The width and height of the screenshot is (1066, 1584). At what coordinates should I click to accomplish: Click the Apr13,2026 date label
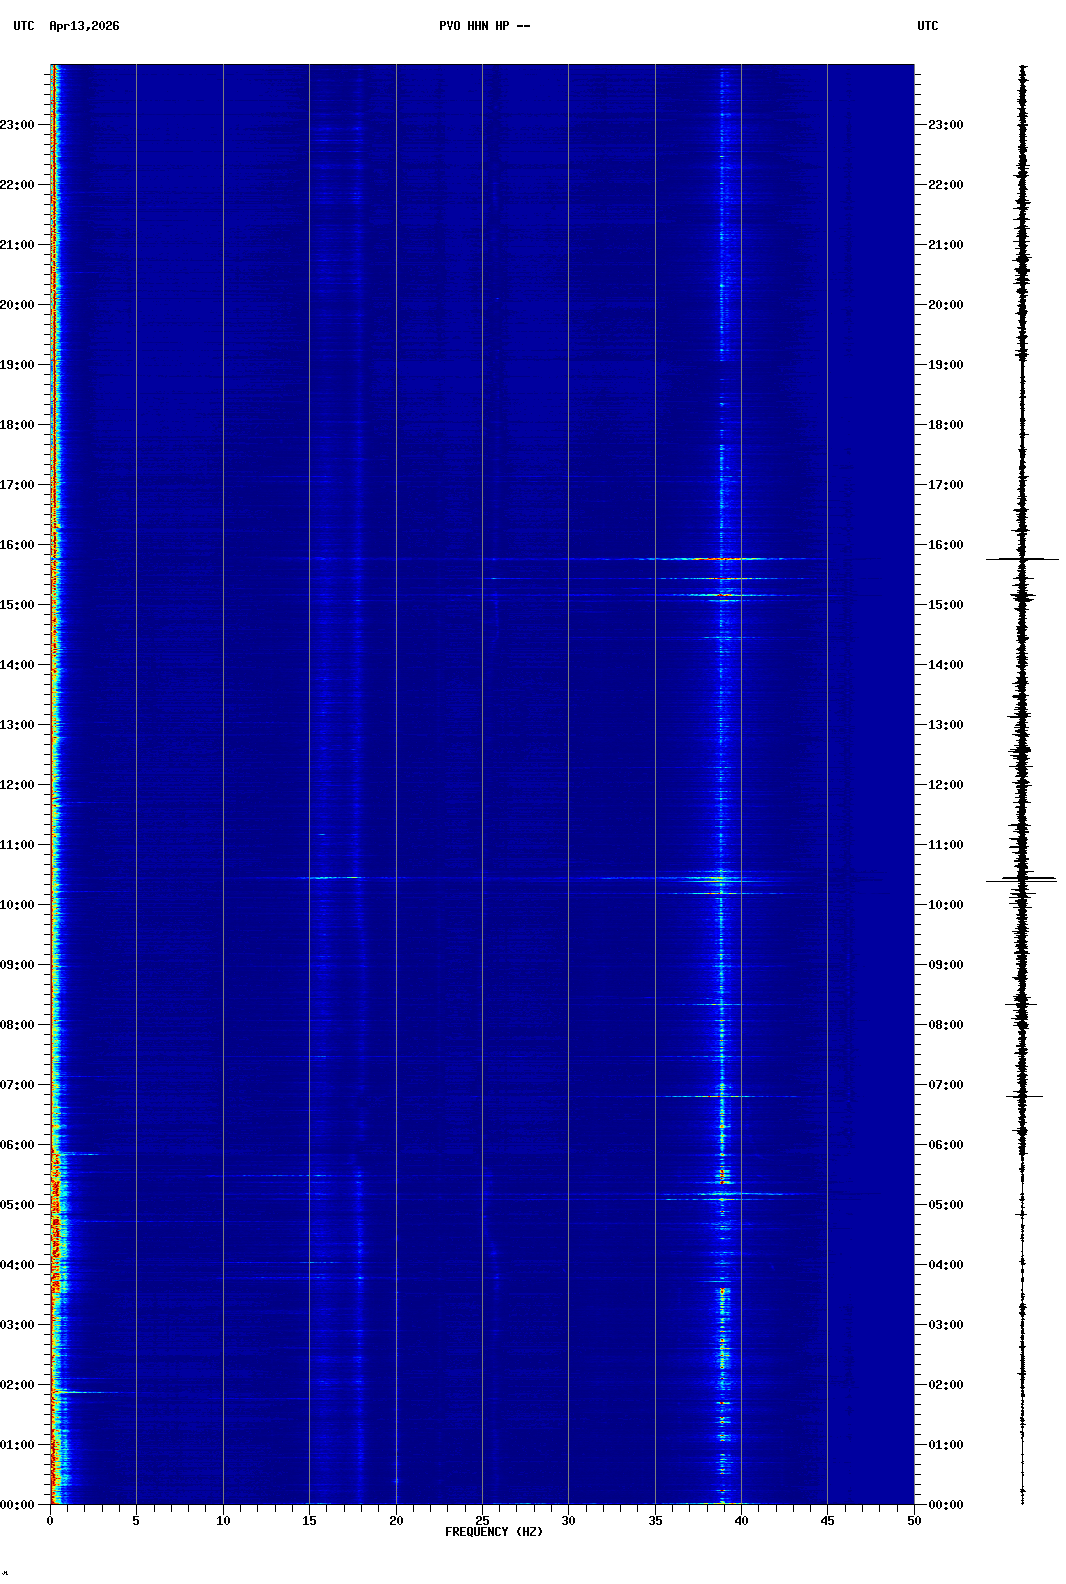coord(84,26)
